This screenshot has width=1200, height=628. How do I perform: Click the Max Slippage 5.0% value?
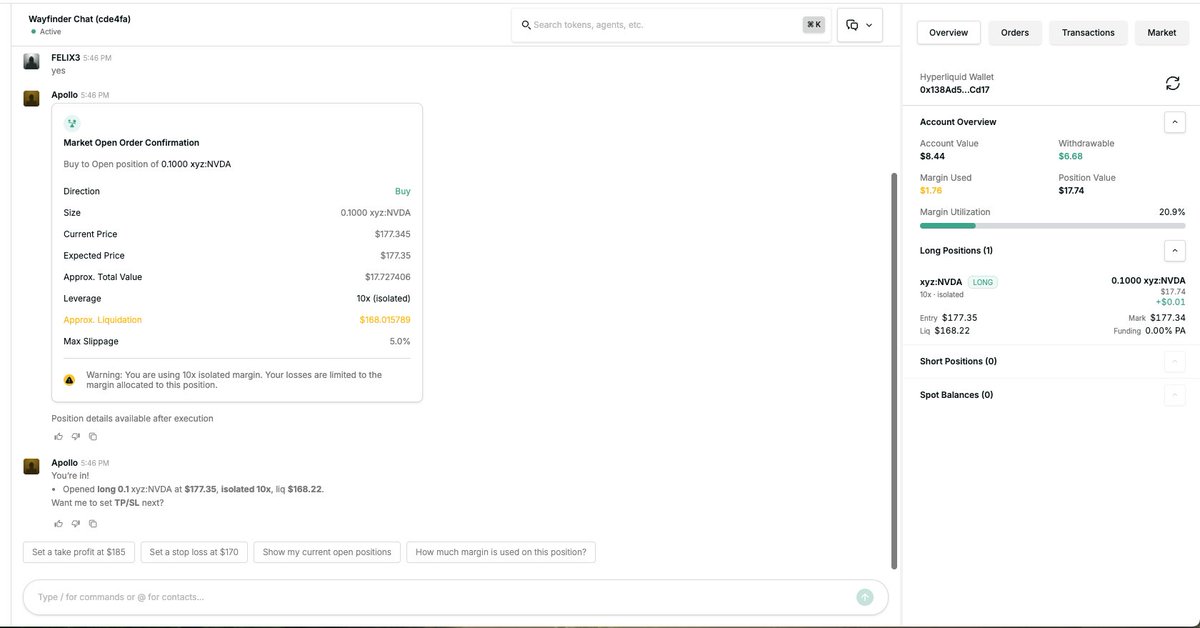click(x=400, y=341)
